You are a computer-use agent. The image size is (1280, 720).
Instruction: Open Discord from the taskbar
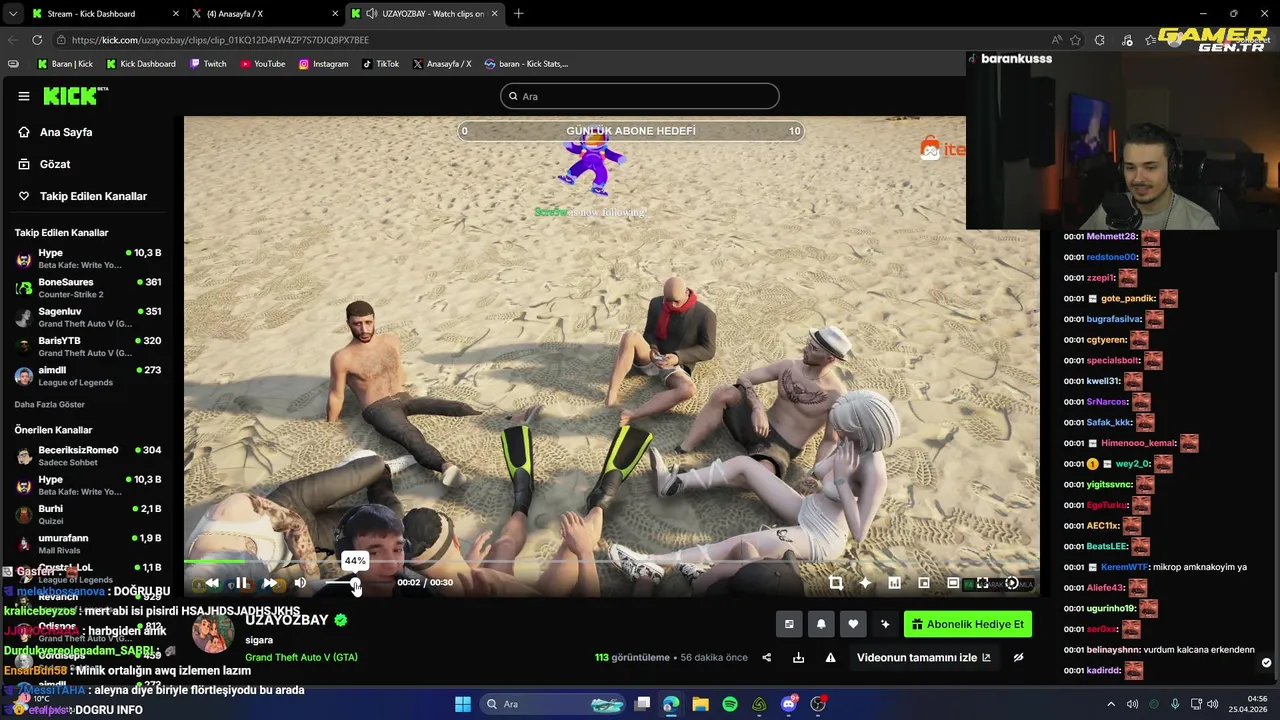[x=789, y=704]
